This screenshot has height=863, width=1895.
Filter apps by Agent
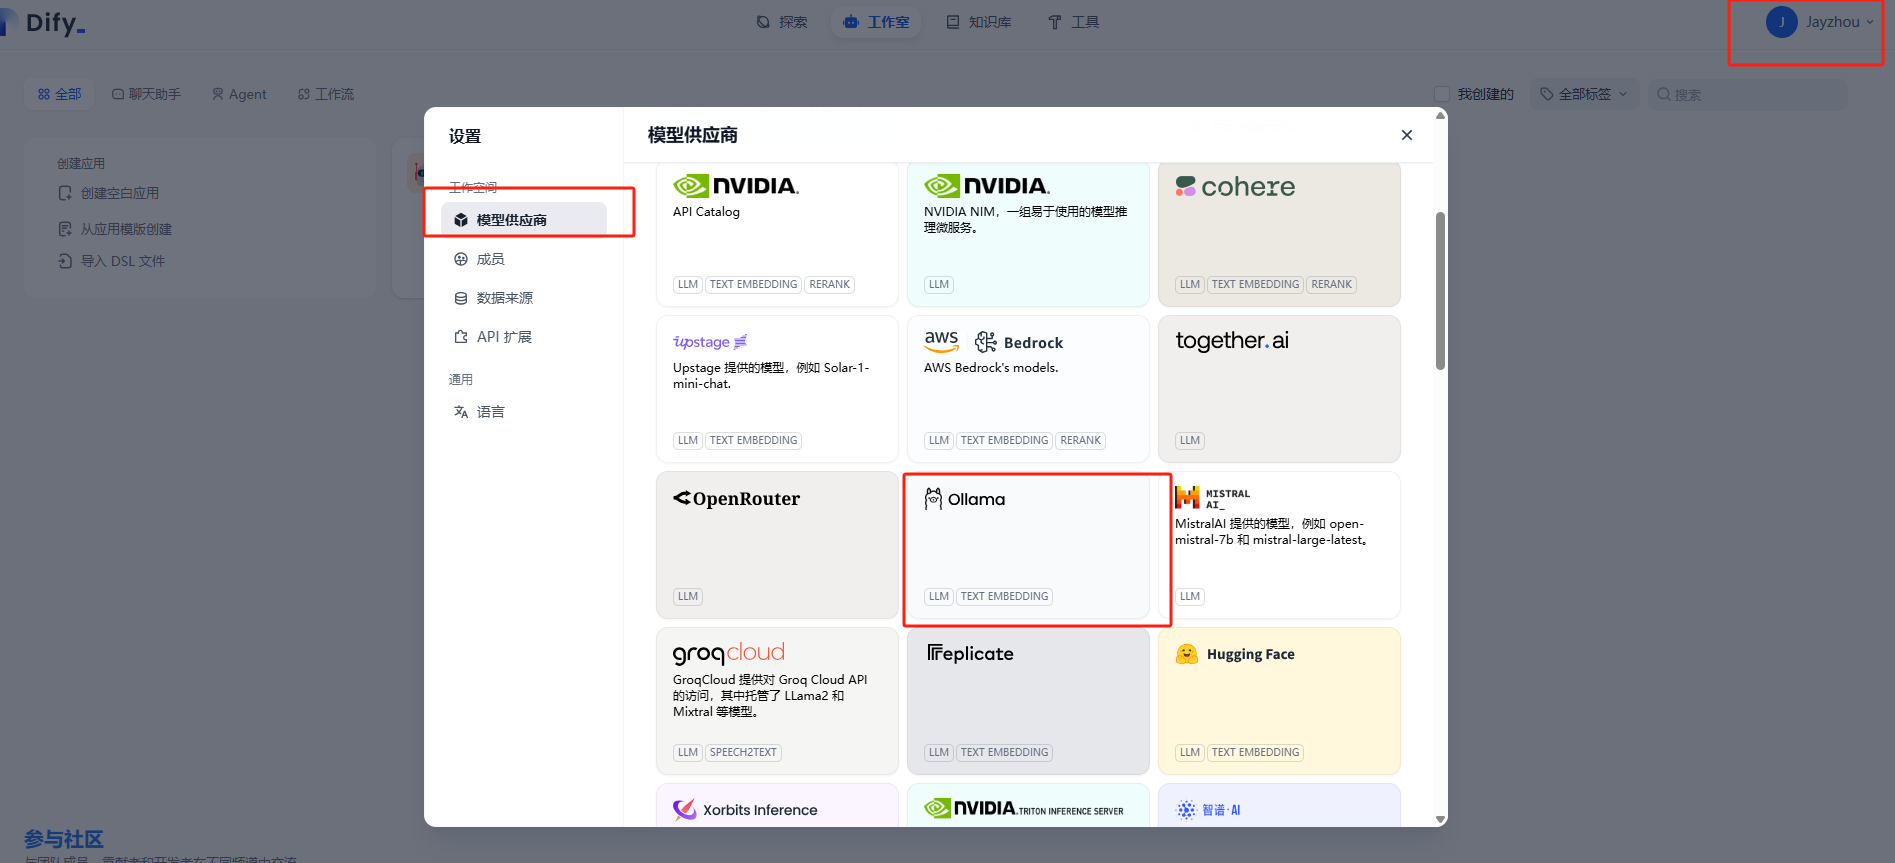[239, 94]
